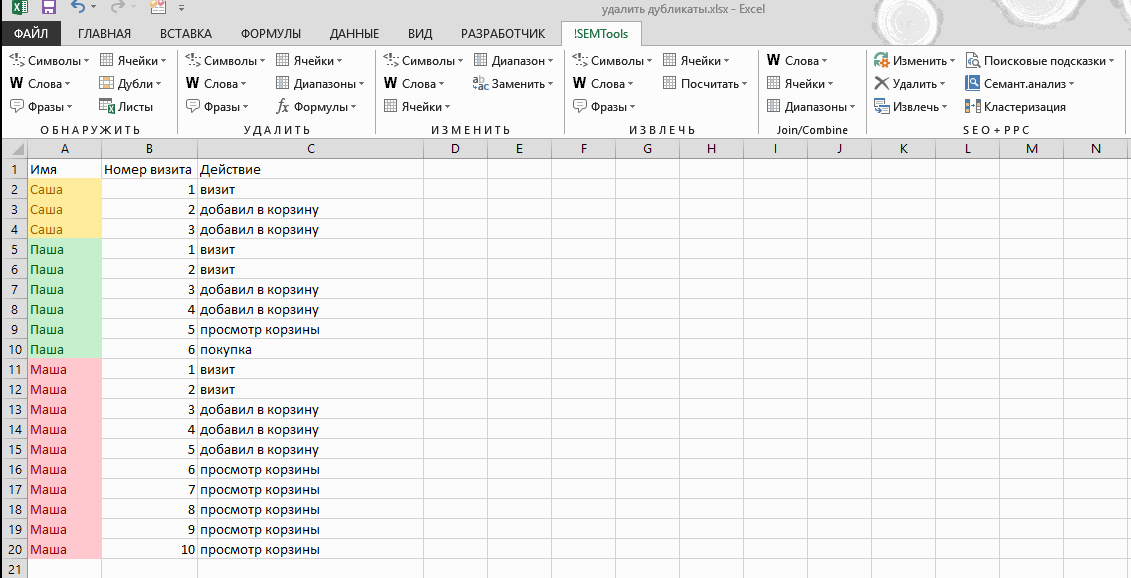
Task: Switch to the РАЗРАБОТЧИК tab
Action: 503,34
